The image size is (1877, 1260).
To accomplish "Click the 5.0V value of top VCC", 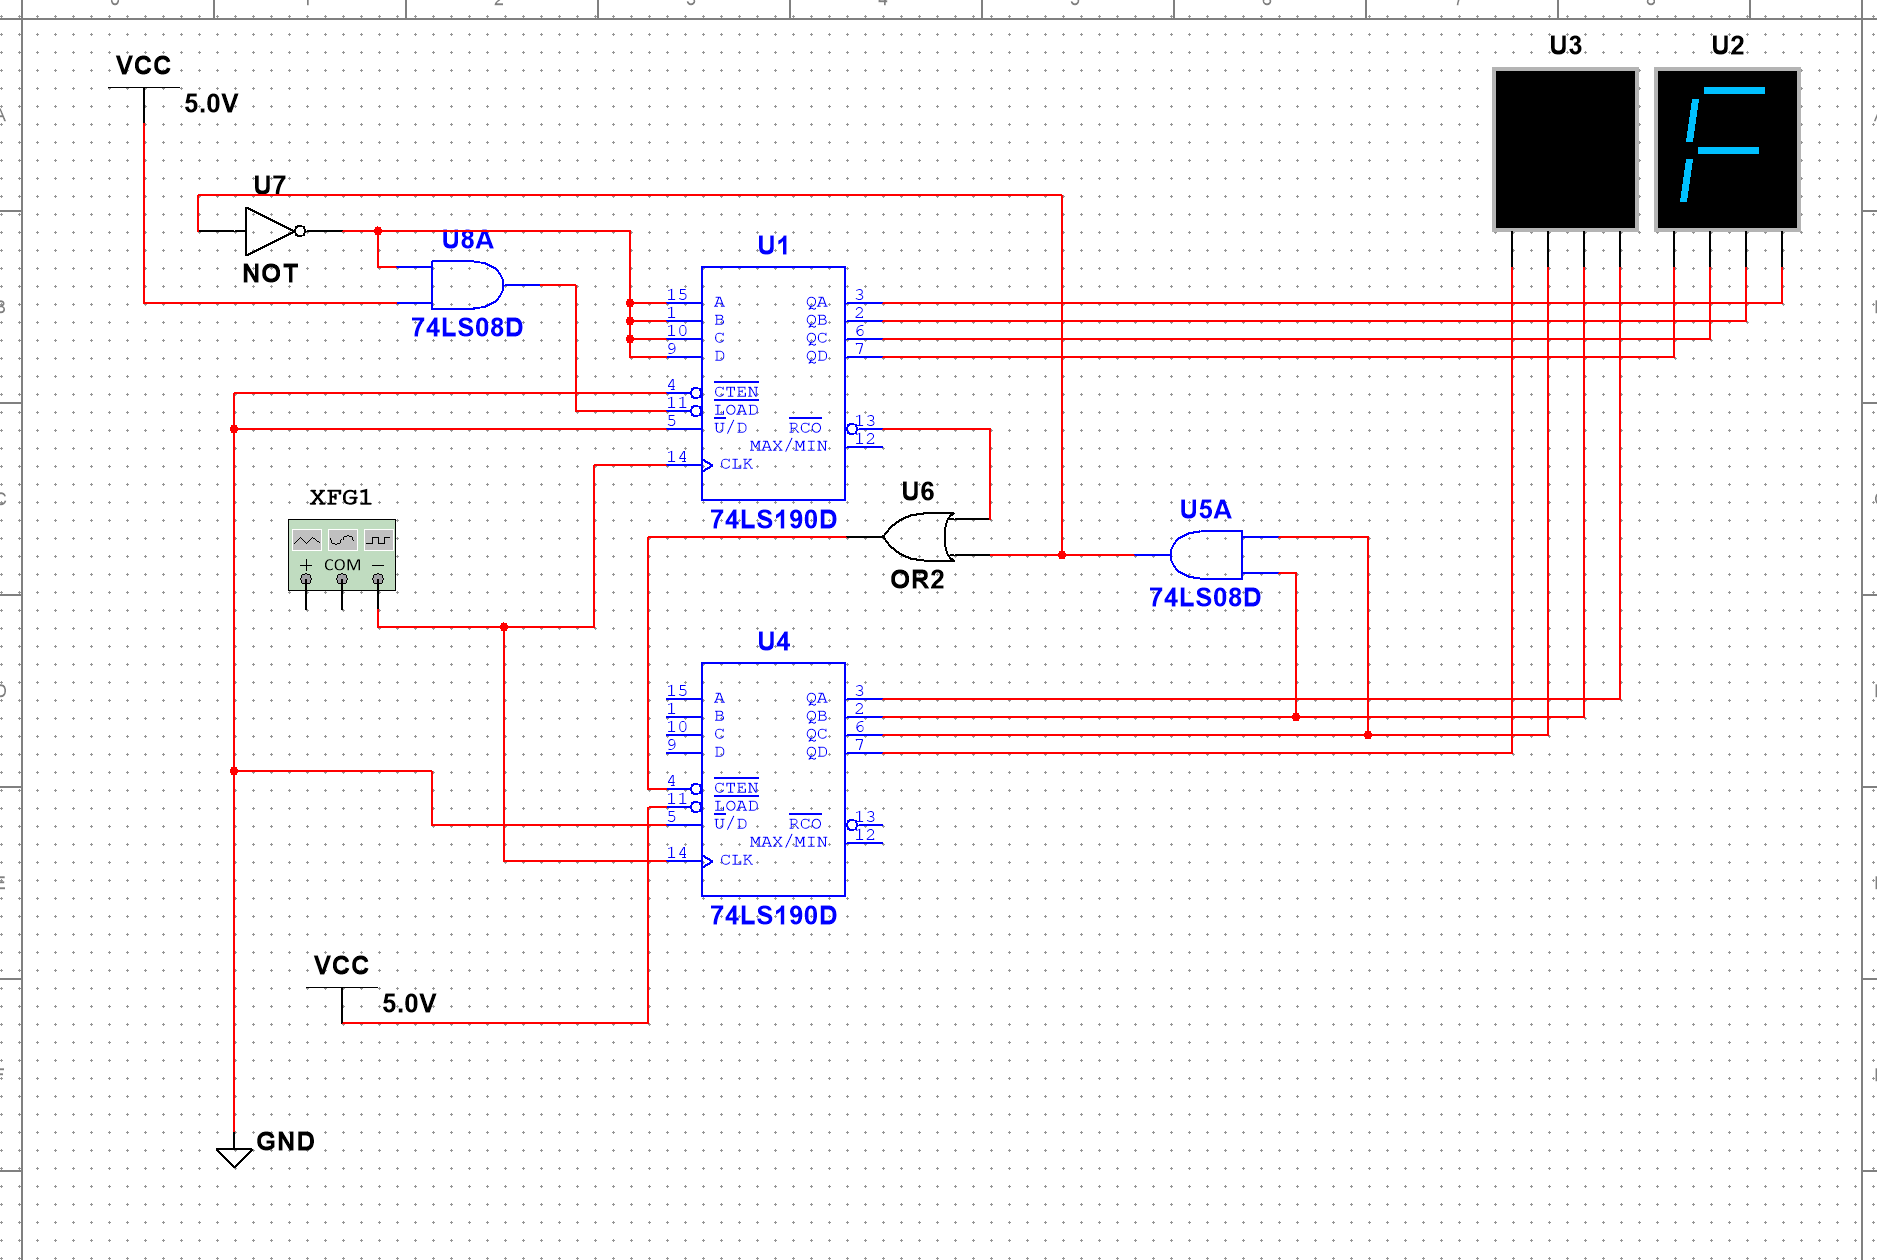I will pos(211,103).
